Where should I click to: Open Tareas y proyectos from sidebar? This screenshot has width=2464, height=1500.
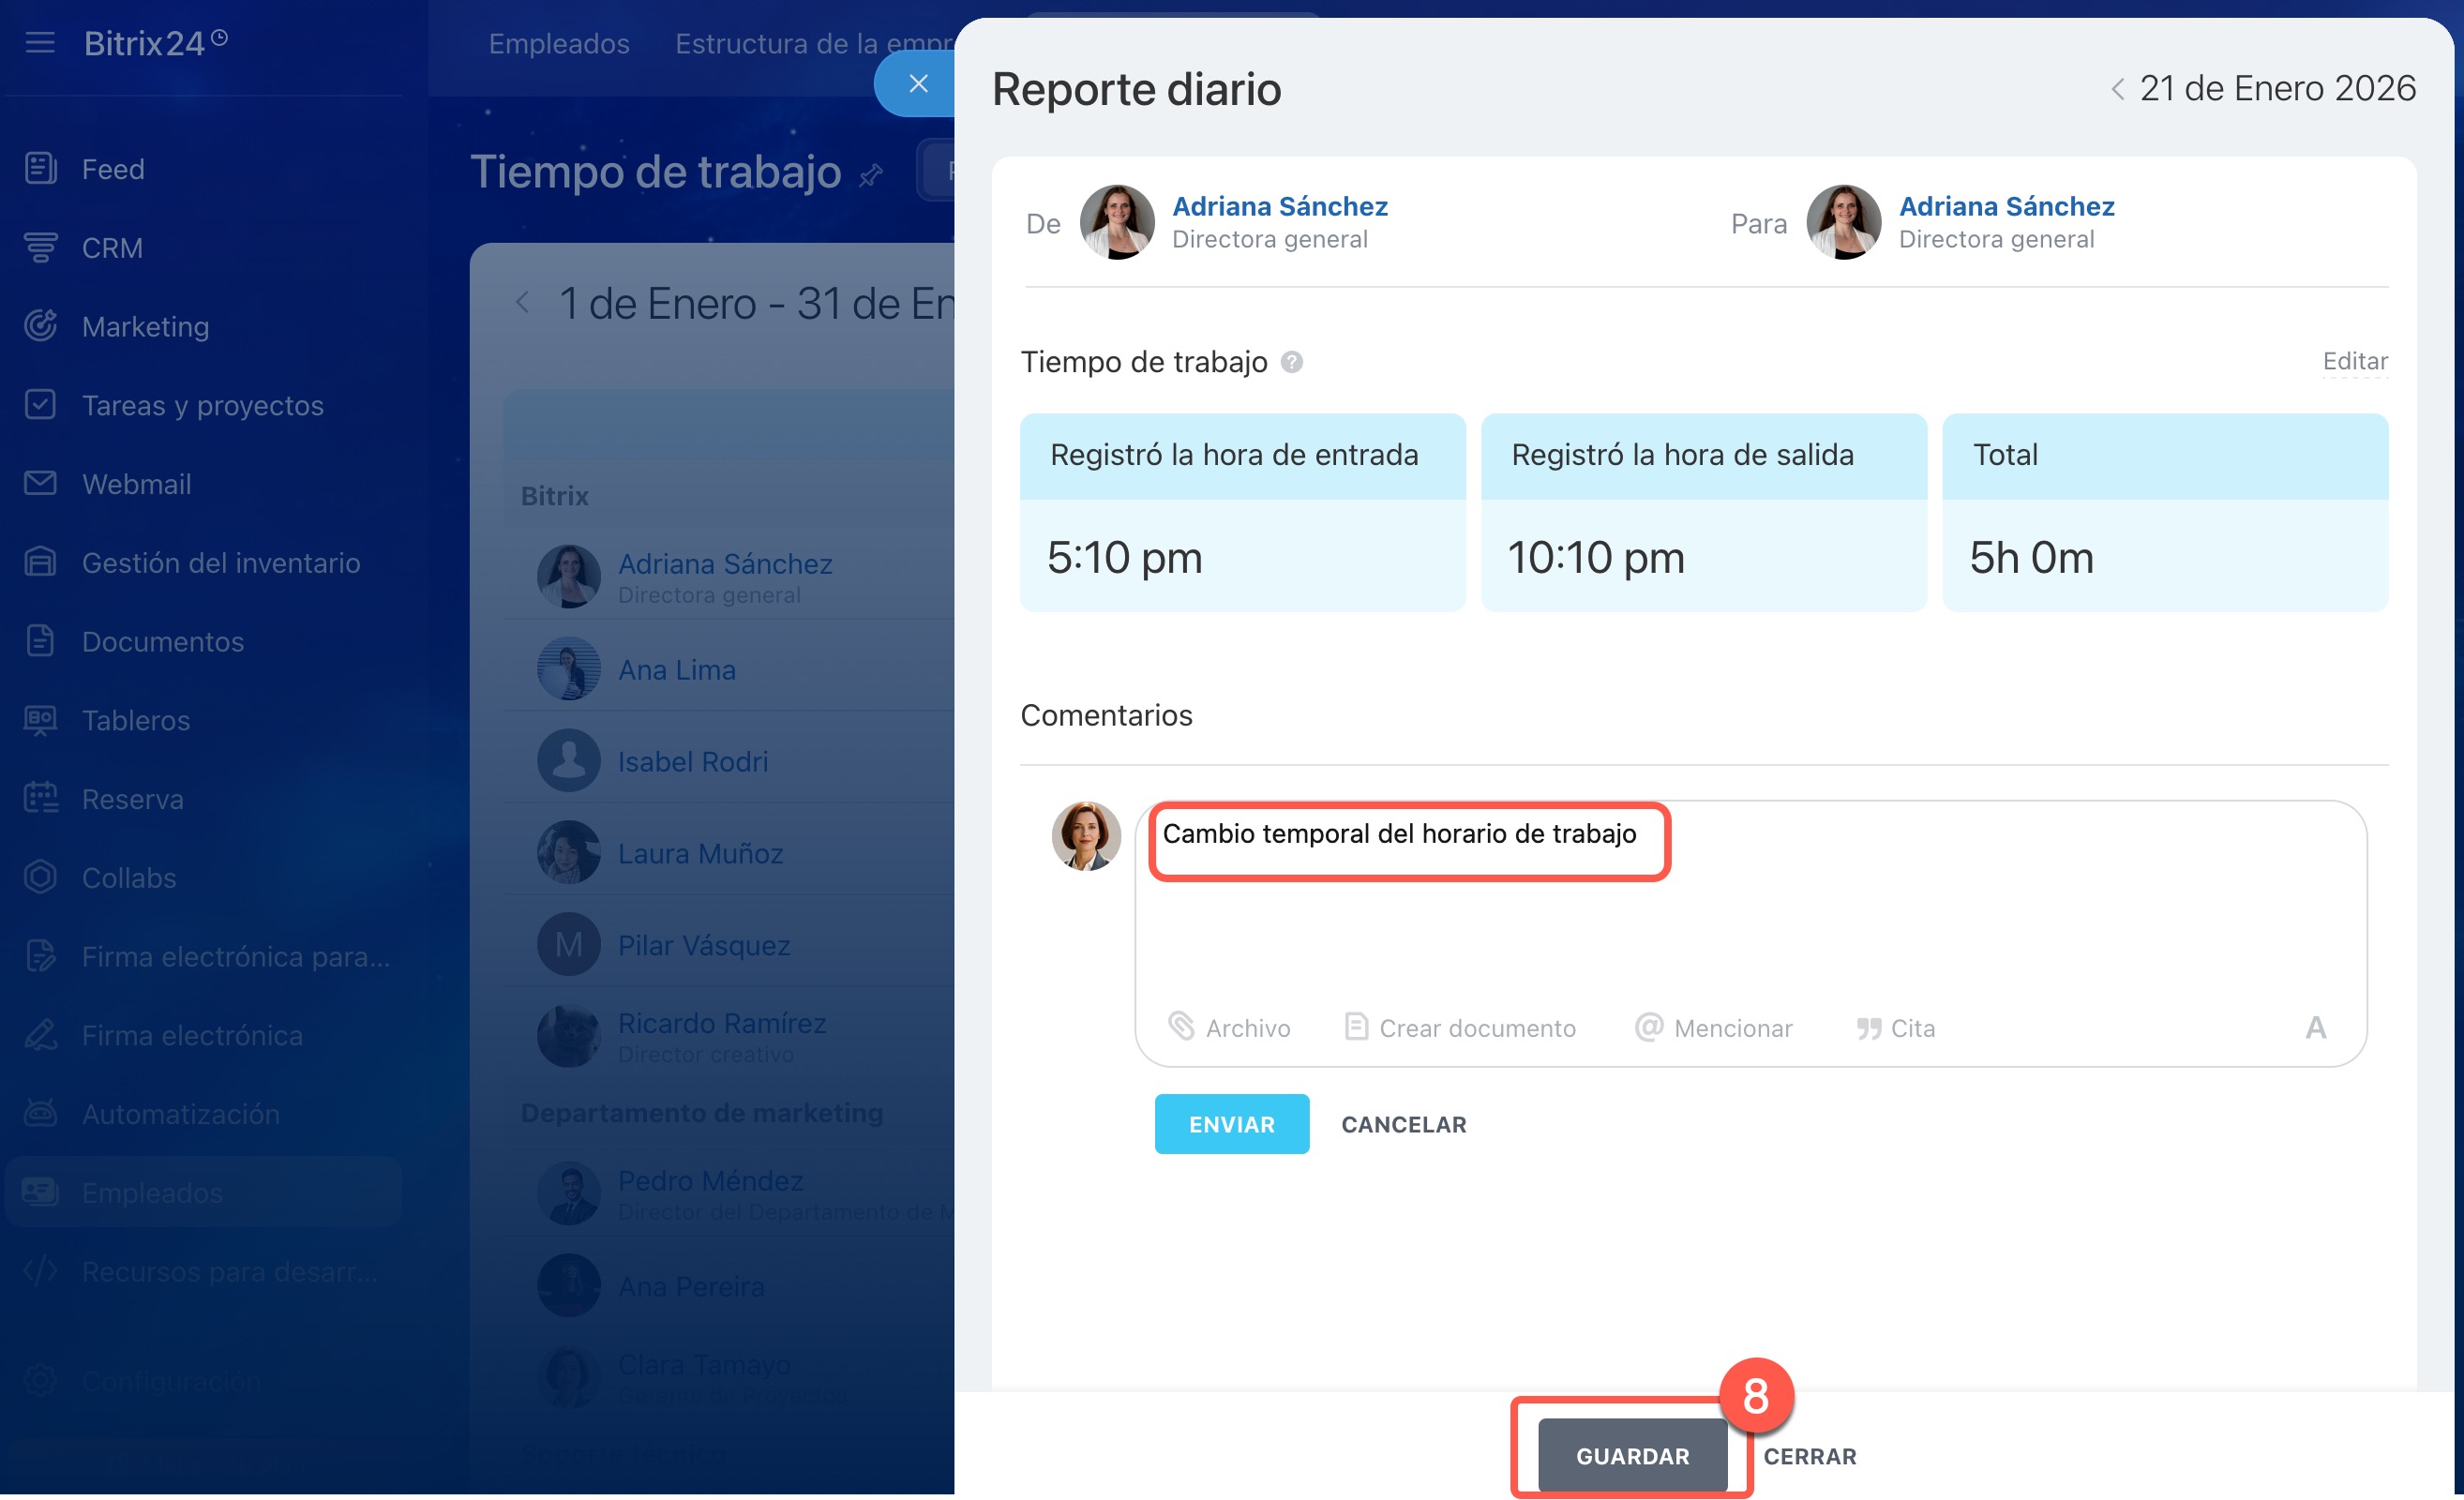[x=202, y=405]
